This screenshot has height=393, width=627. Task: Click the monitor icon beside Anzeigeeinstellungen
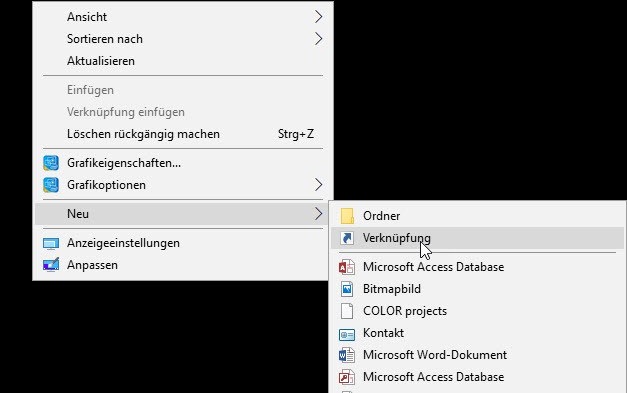pyautogui.click(x=51, y=243)
